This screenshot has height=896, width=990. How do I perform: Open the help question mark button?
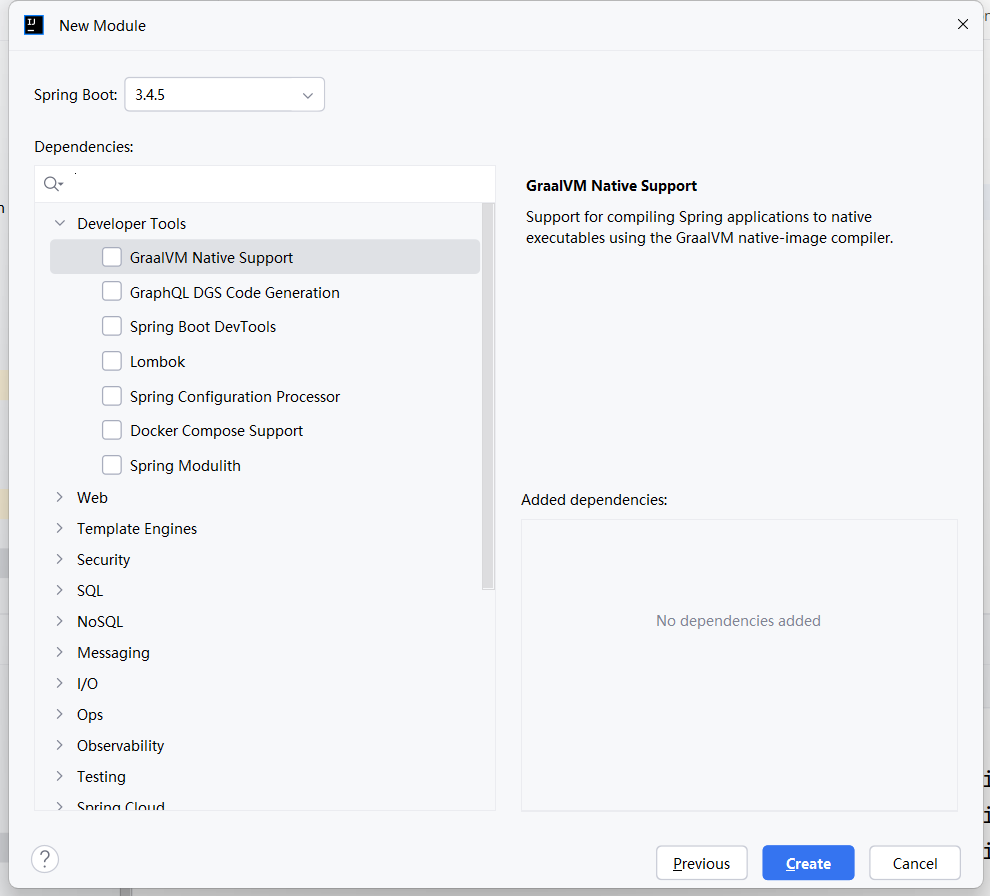click(x=45, y=859)
